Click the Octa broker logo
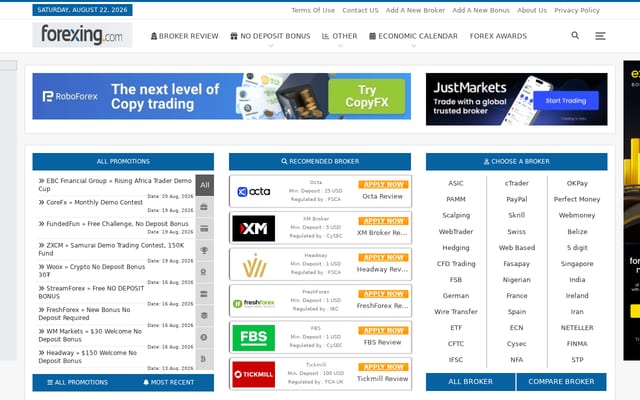 253,191
